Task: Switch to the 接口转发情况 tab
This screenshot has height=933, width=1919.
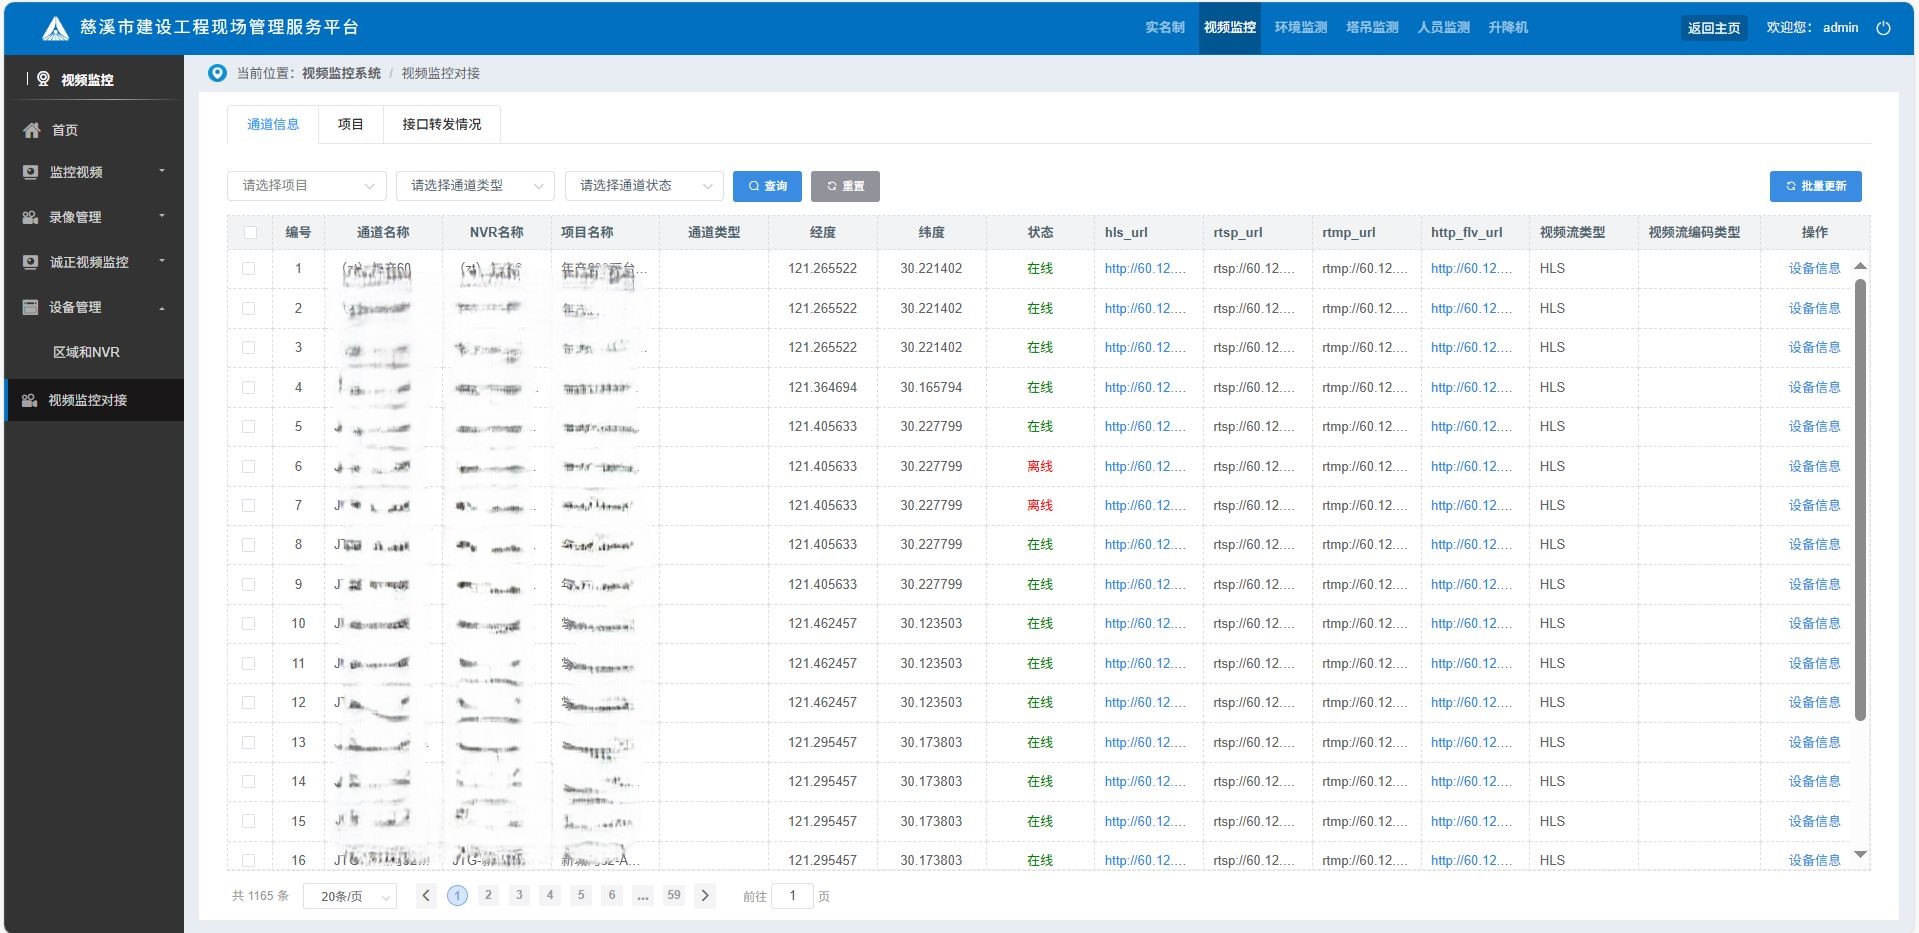Action: tap(441, 125)
